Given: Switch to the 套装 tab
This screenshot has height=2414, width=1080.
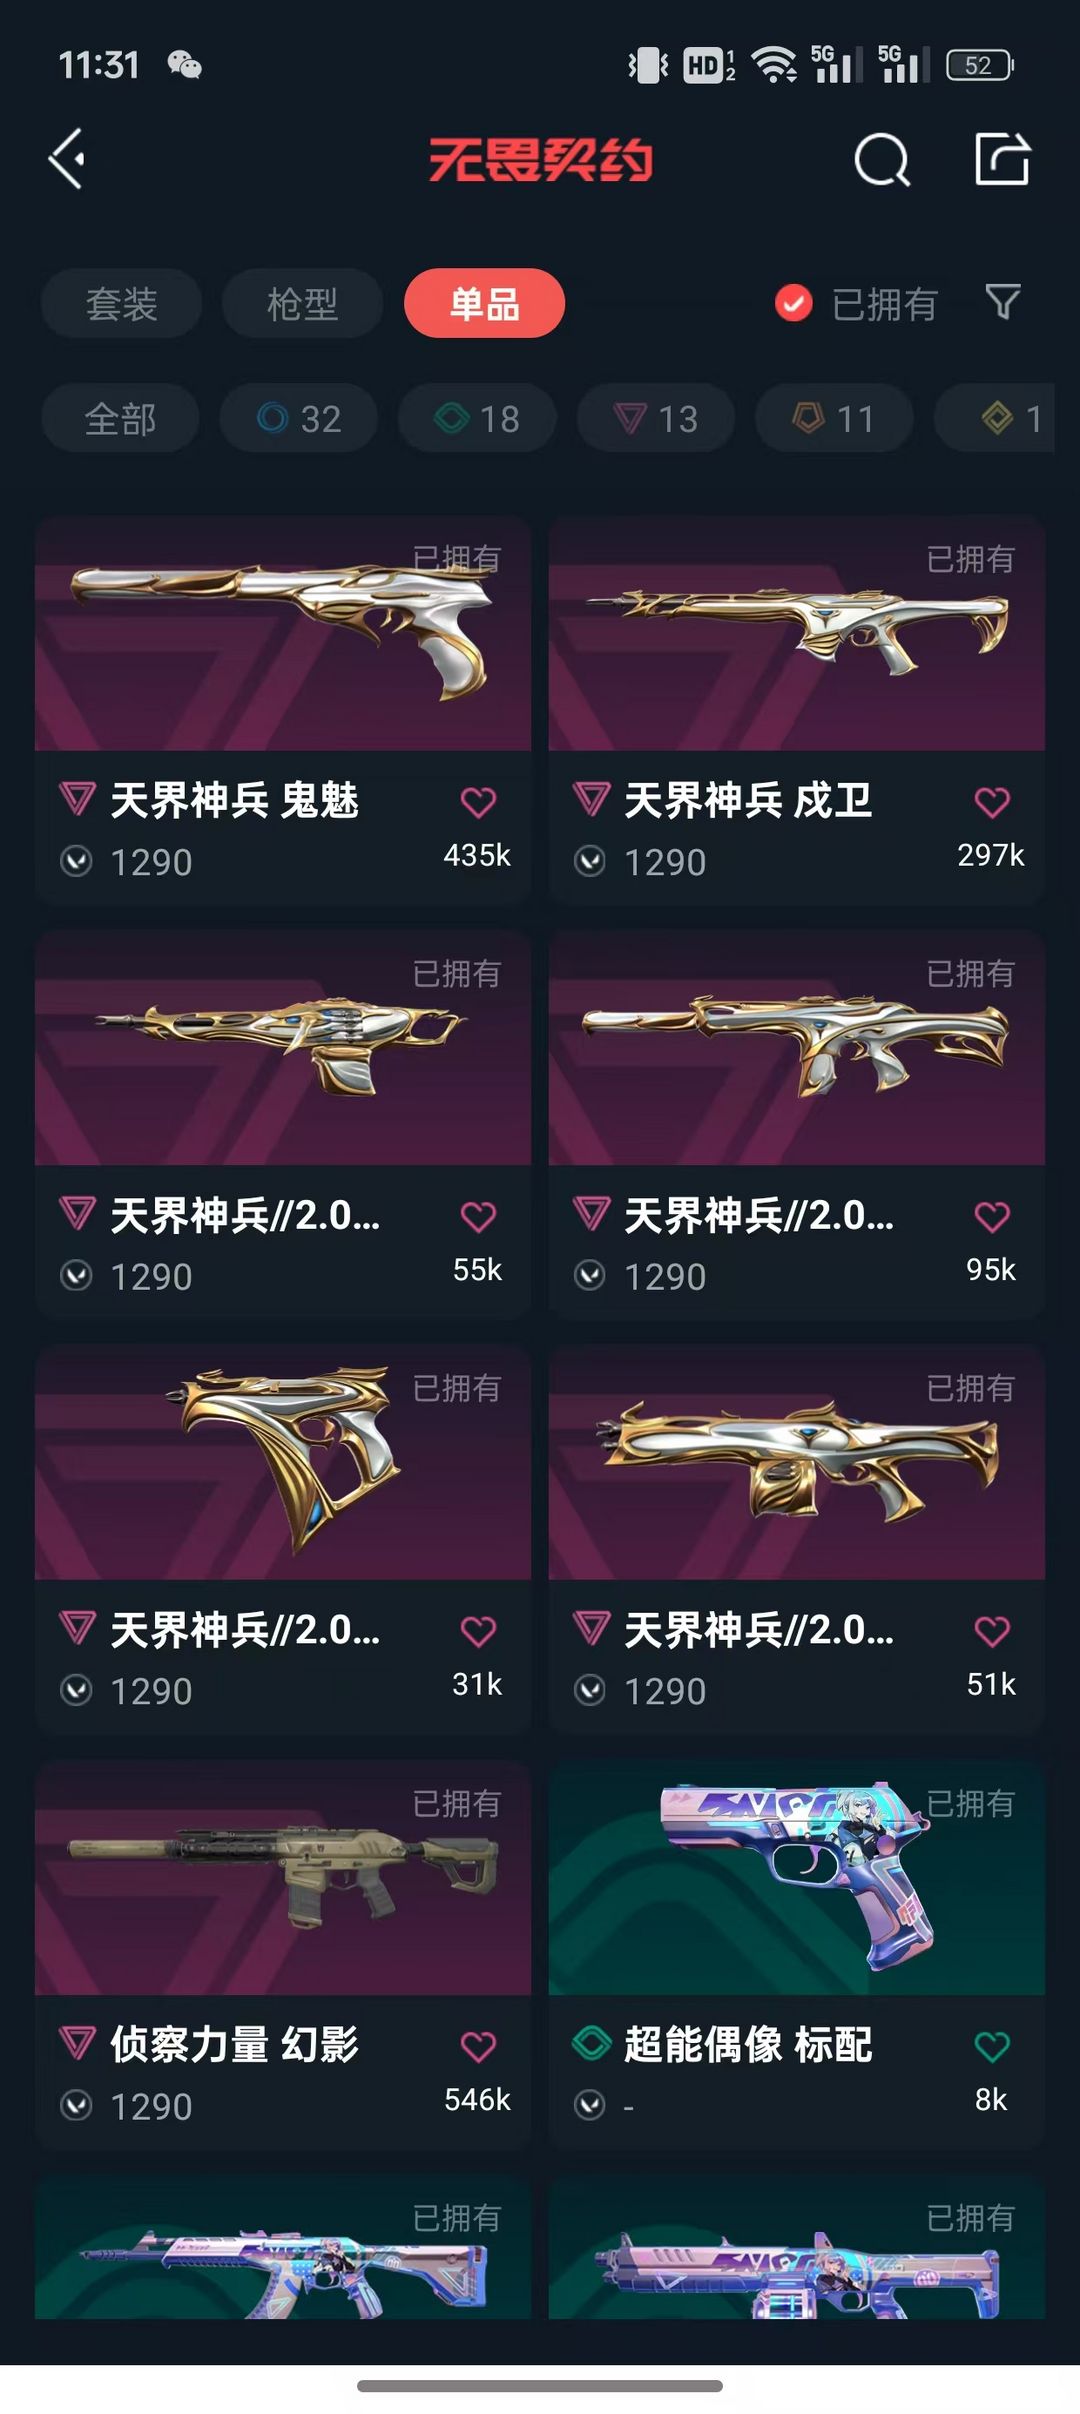Looking at the screenshot, I should coord(121,303).
